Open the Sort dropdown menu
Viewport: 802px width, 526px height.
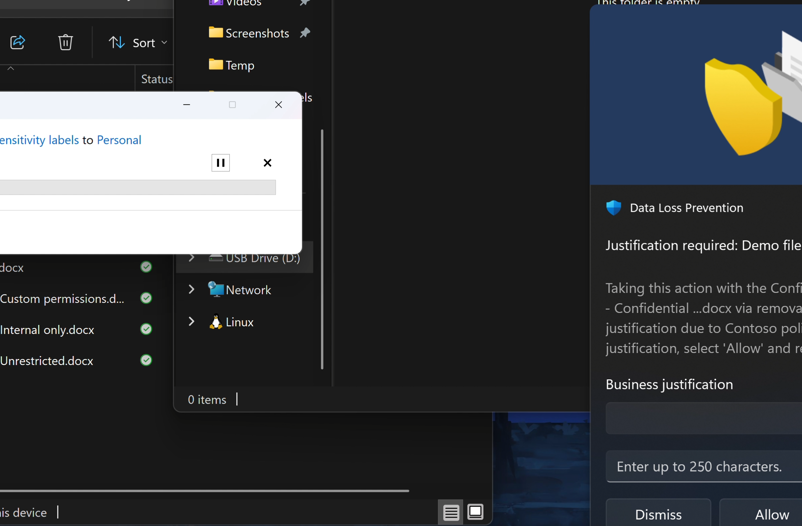138,42
